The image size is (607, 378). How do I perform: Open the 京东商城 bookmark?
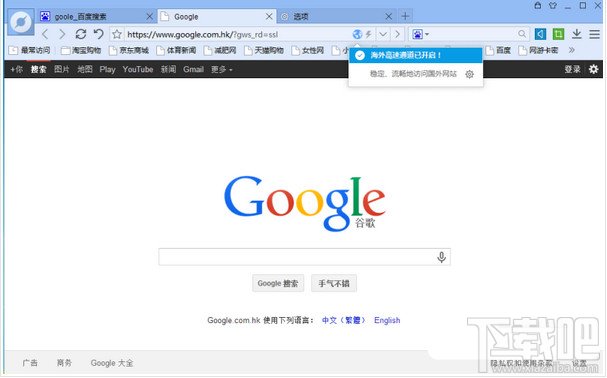tap(129, 50)
